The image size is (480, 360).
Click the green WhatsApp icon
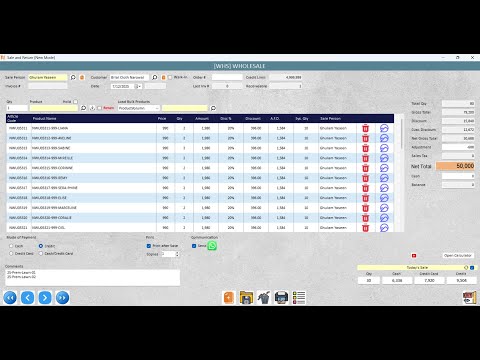point(212,246)
